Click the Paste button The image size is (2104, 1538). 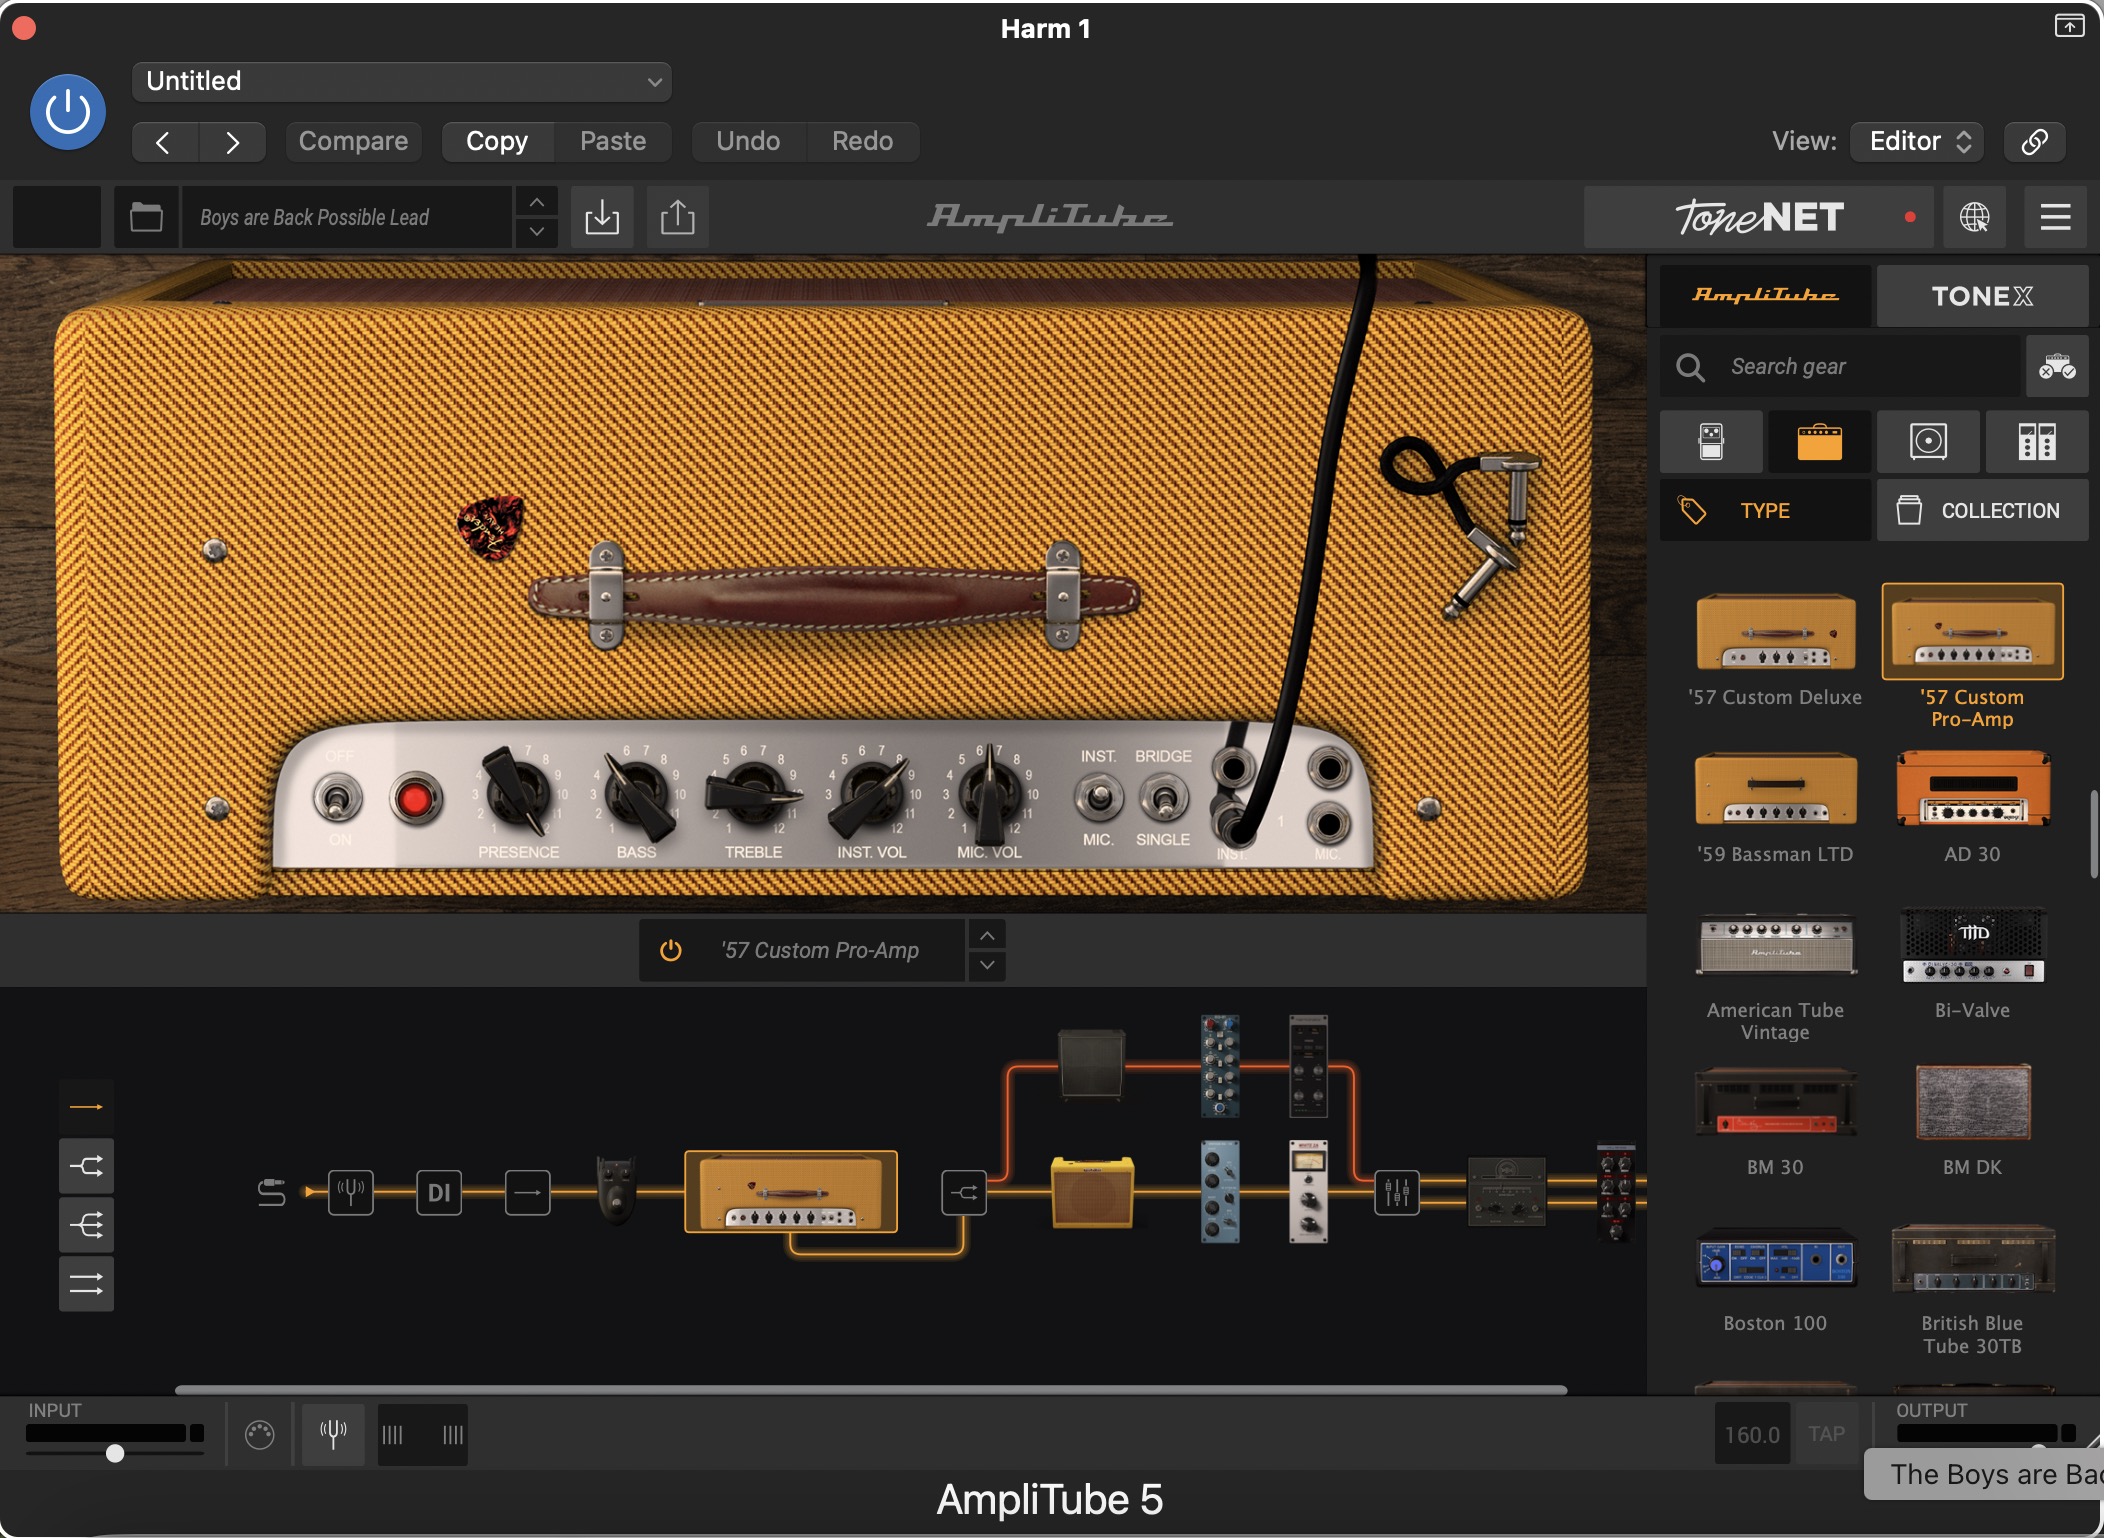point(613,141)
